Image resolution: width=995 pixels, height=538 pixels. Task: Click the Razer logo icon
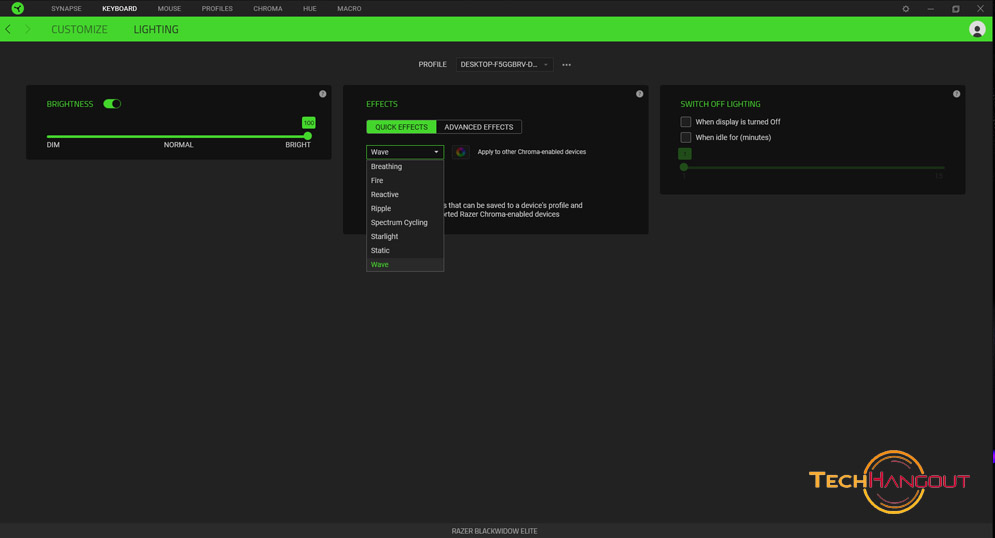[18, 8]
